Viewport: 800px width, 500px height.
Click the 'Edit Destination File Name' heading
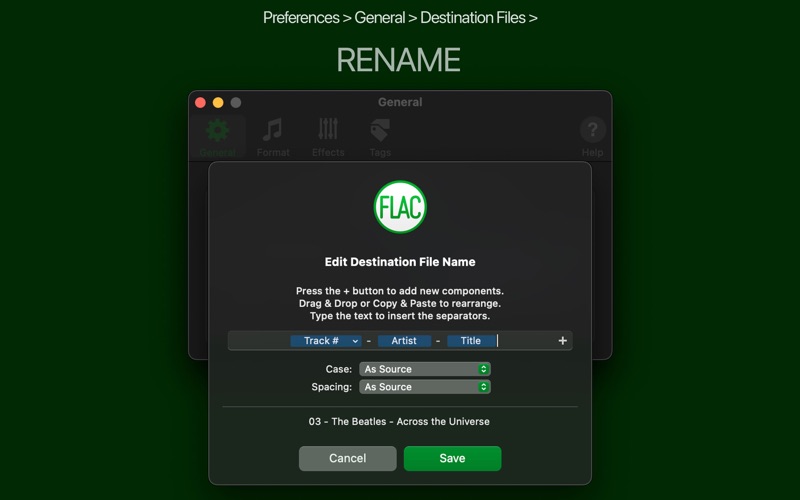pos(400,262)
